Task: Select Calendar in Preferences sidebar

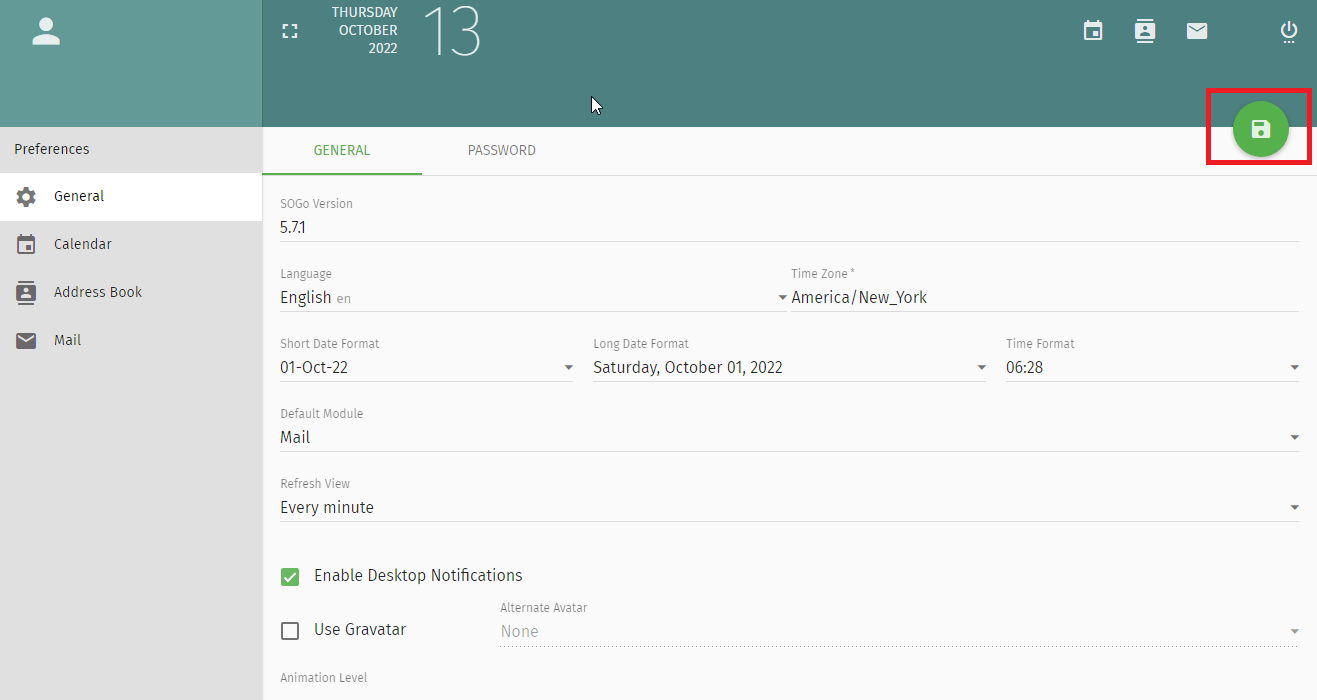Action: [x=131, y=244]
